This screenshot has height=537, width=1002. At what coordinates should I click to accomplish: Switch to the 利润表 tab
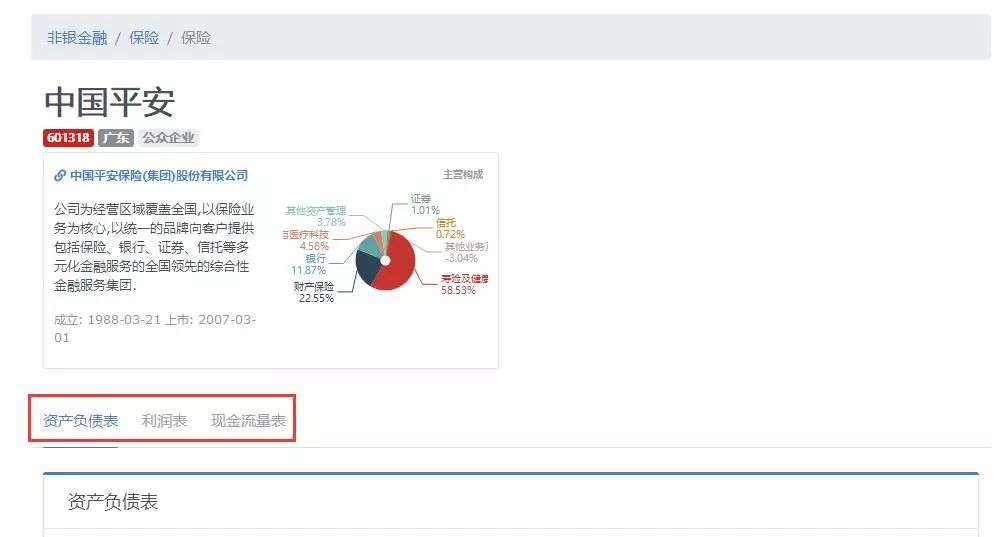[164, 421]
